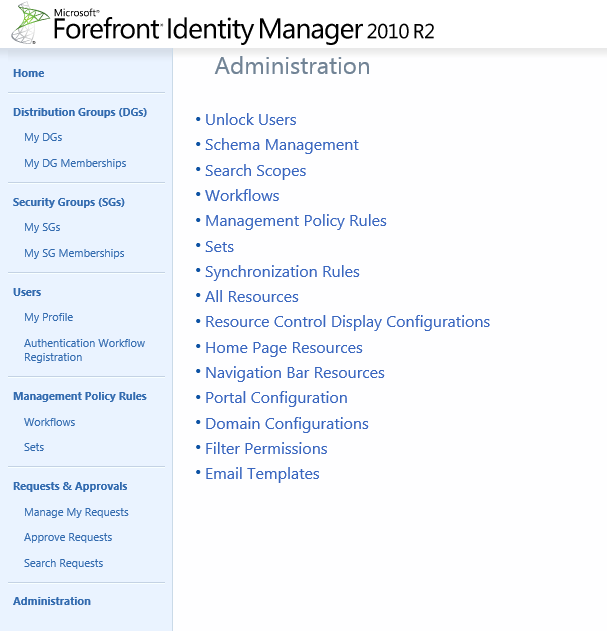Image resolution: width=607 pixels, height=631 pixels.
Task: Open Administration in the sidebar
Action: click(52, 601)
